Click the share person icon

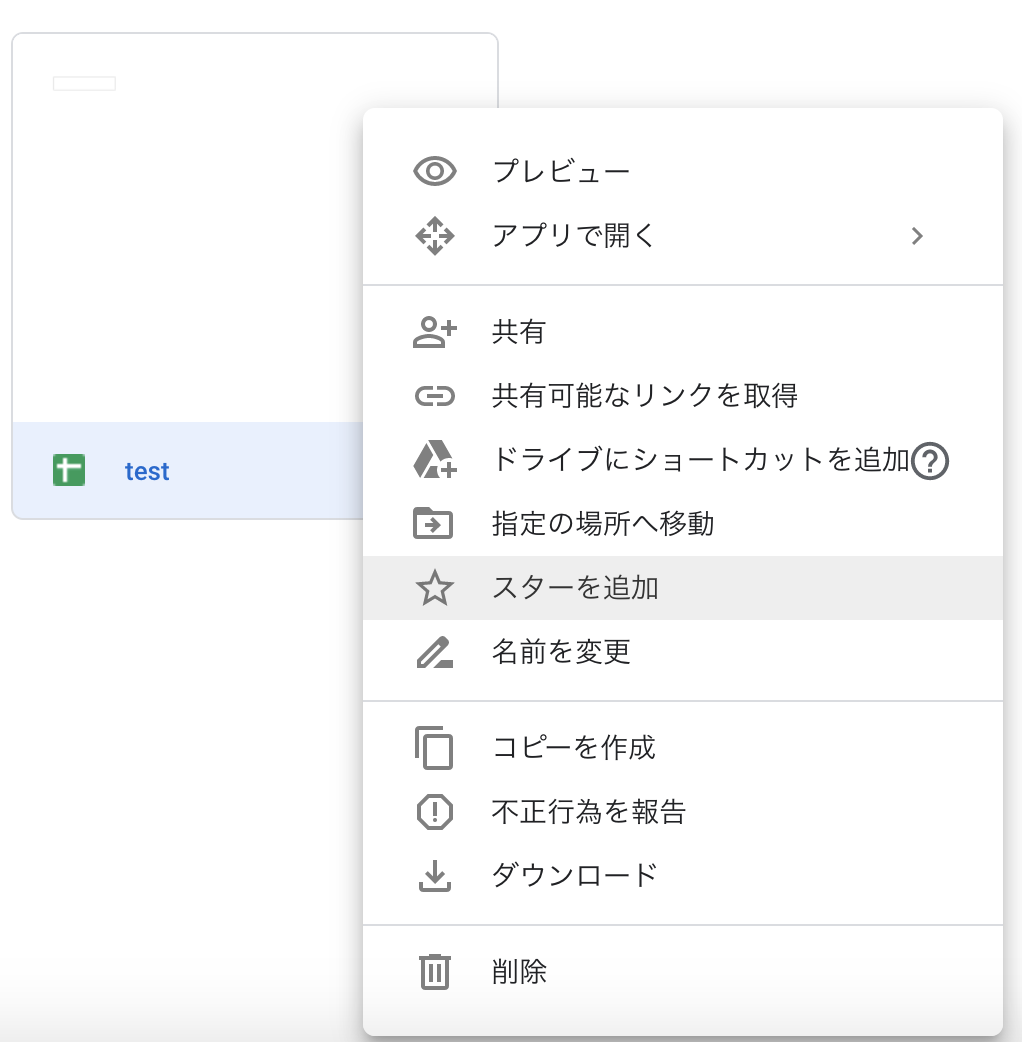tap(434, 332)
